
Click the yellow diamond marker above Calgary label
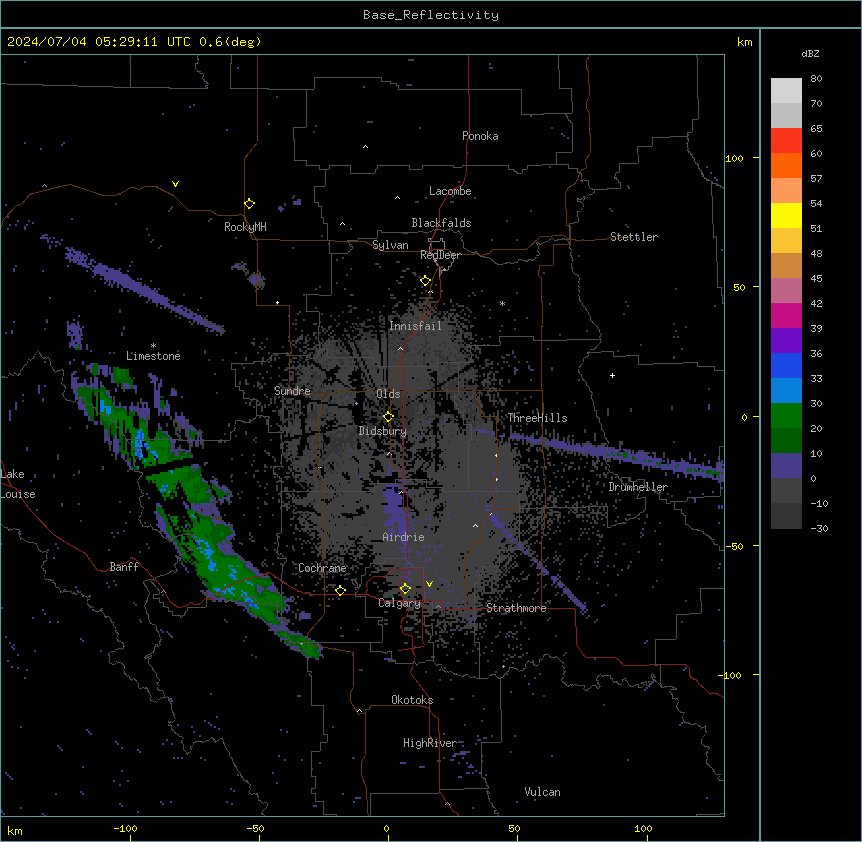tap(405, 589)
